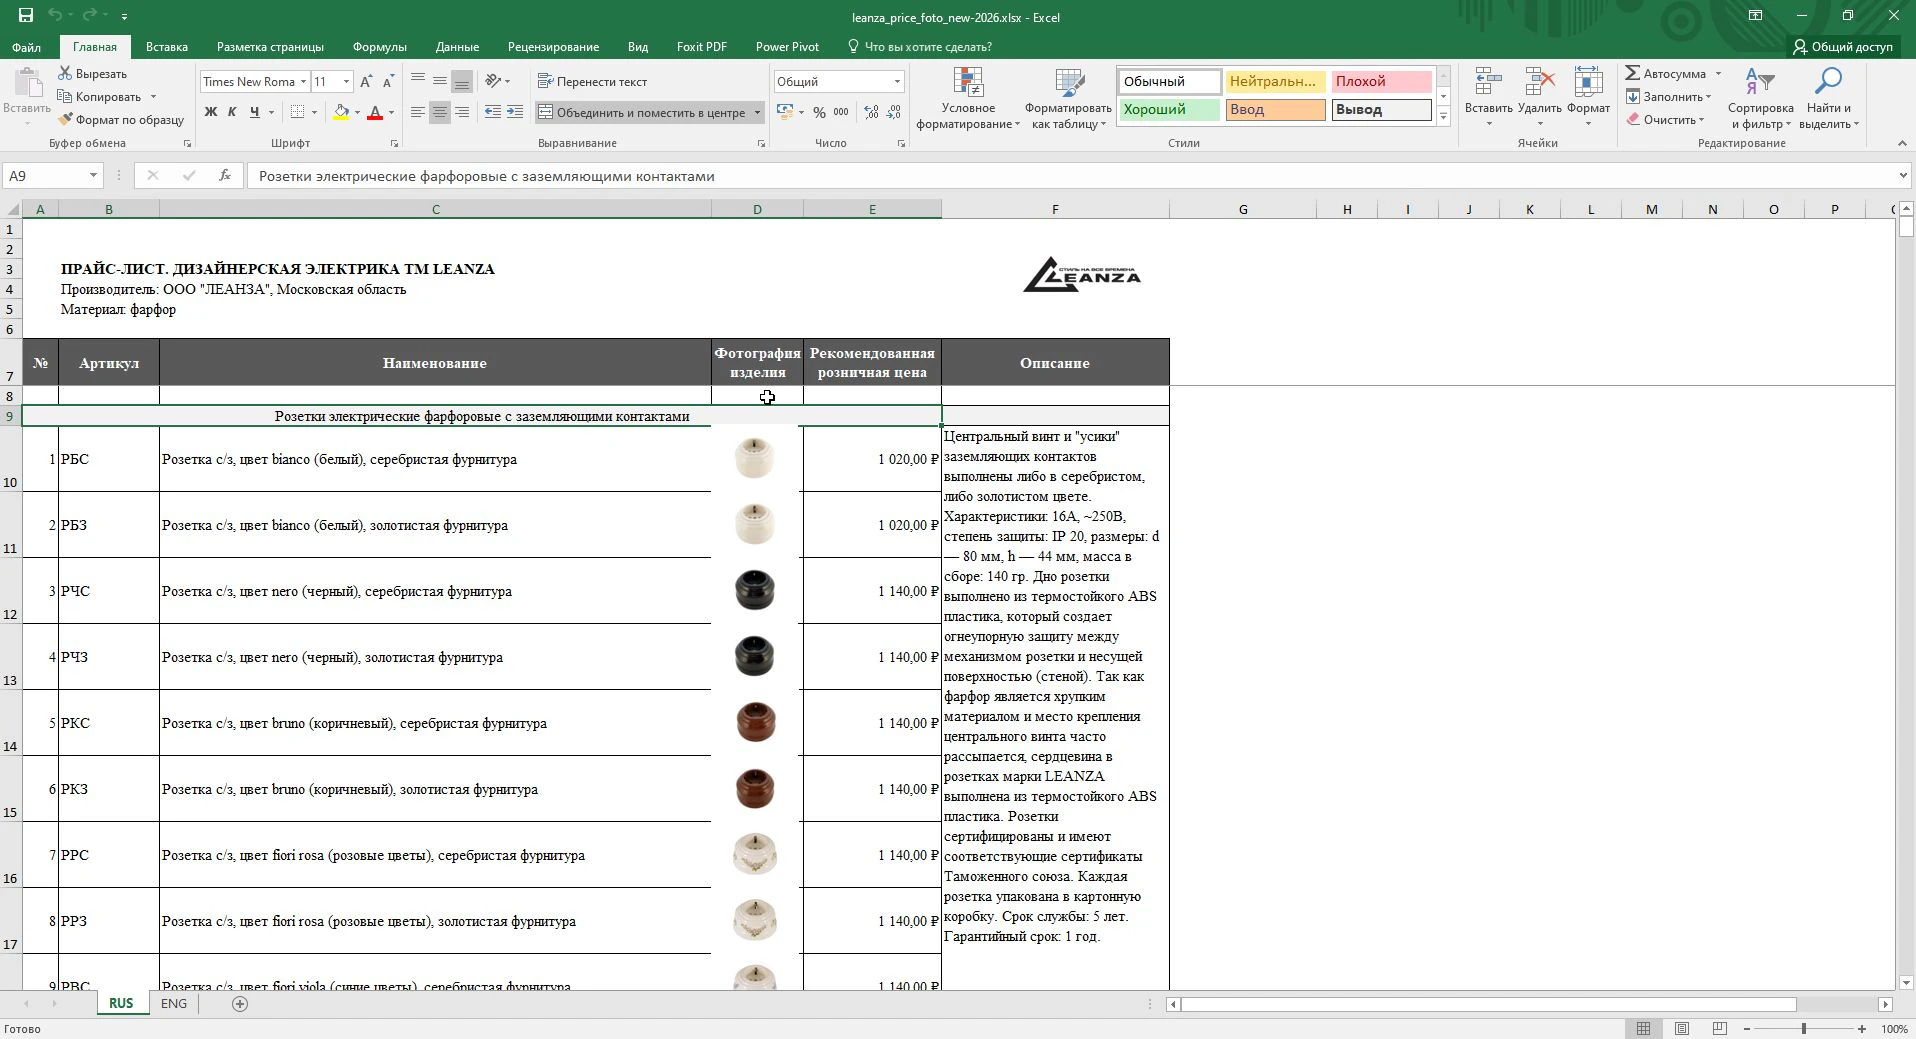Image resolution: width=1916 pixels, height=1039 pixels.
Task: Decrease the cell indent
Action: (493, 112)
